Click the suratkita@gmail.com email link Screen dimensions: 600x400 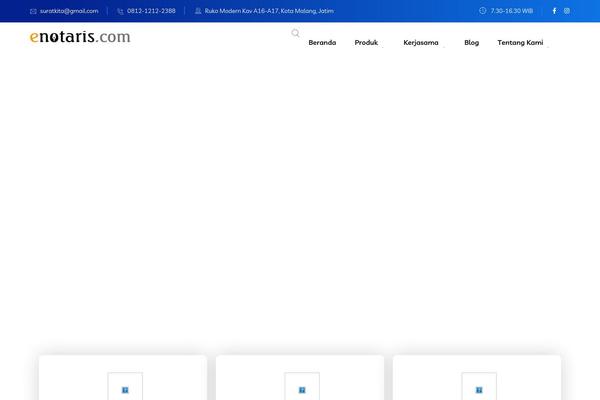(69, 11)
